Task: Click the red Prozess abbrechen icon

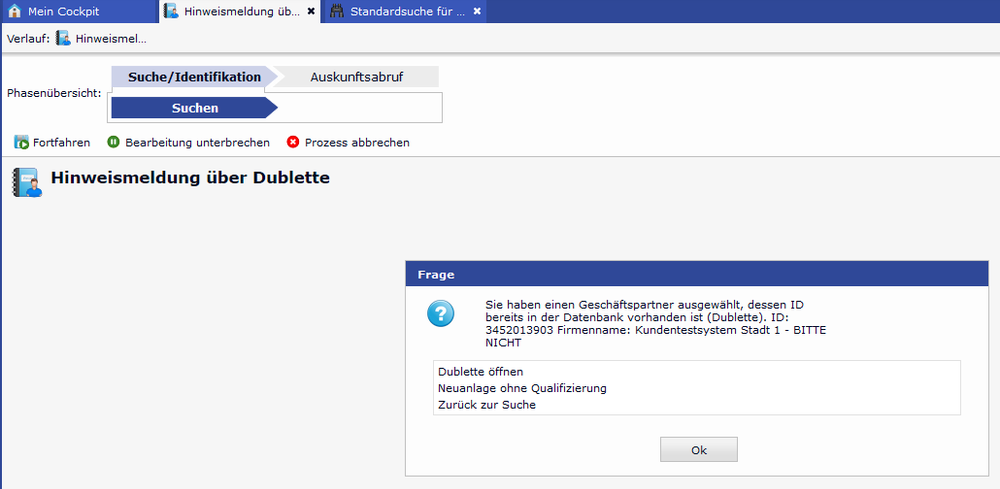Action: coord(293,142)
